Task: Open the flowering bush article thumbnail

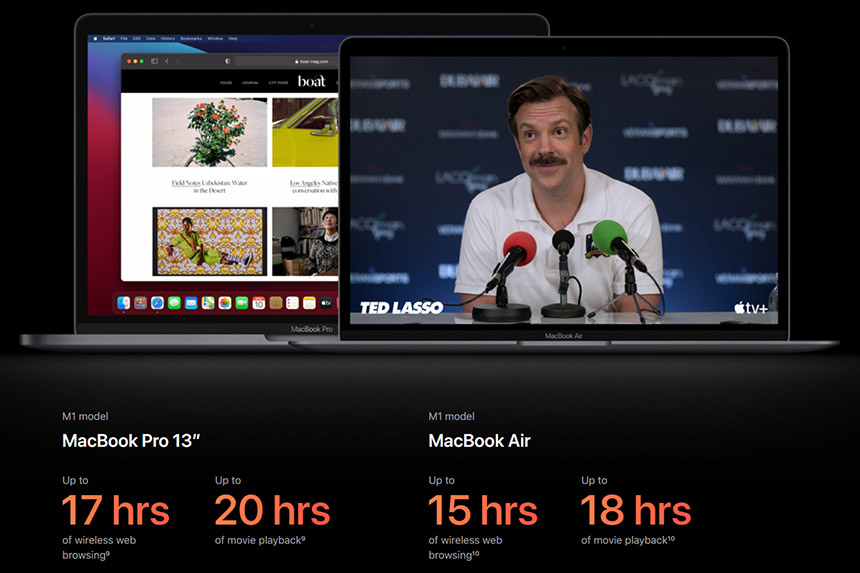Action: 210,132
